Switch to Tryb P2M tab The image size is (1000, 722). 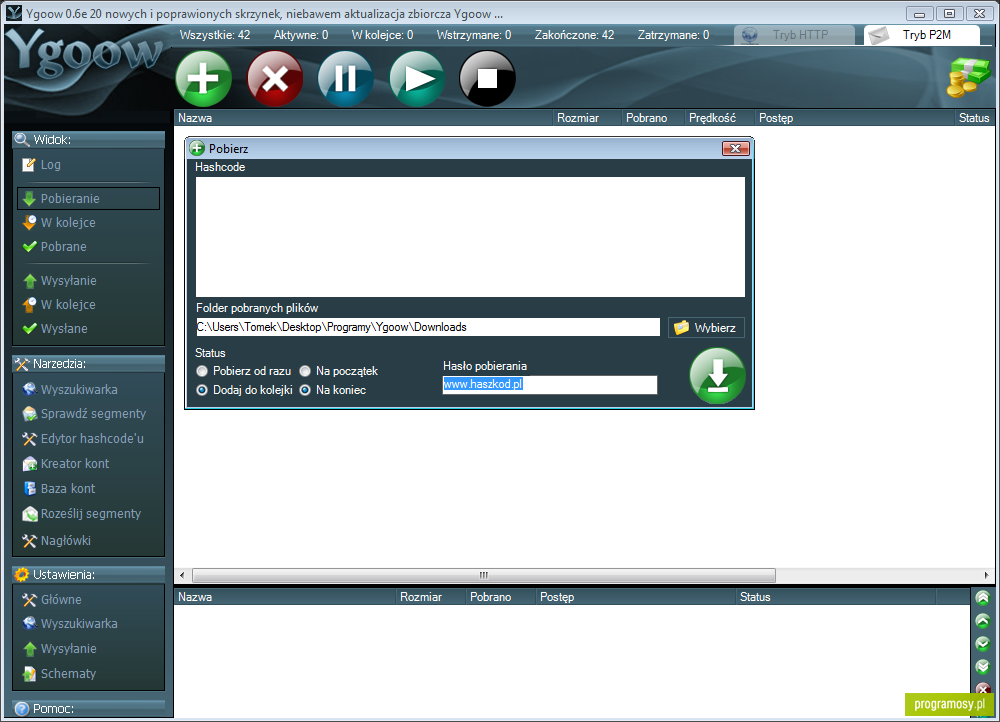point(922,35)
